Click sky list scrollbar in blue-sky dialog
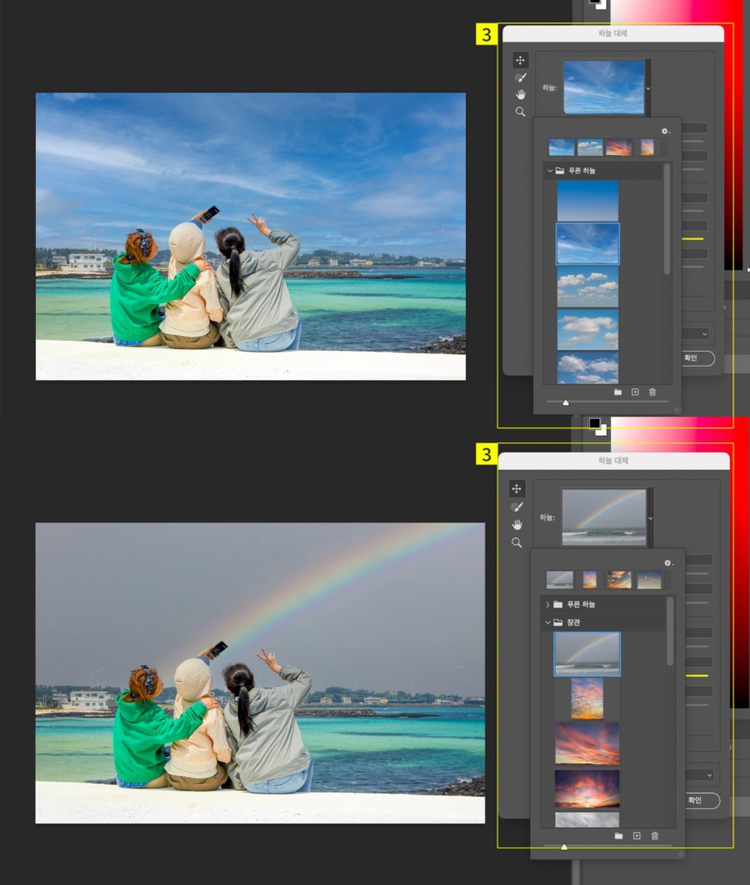750x885 pixels. 667,219
